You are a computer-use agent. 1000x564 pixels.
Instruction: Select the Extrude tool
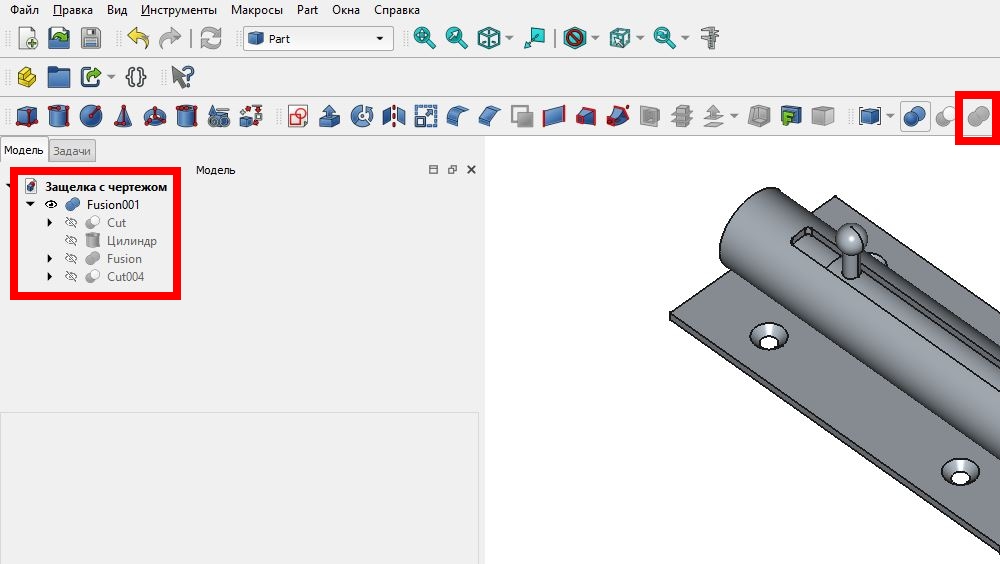point(329,116)
